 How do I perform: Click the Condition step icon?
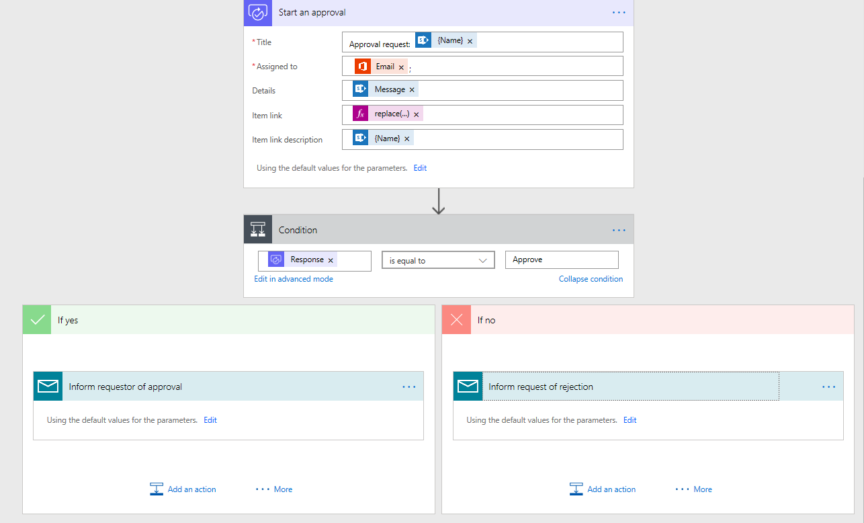(258, 230)
